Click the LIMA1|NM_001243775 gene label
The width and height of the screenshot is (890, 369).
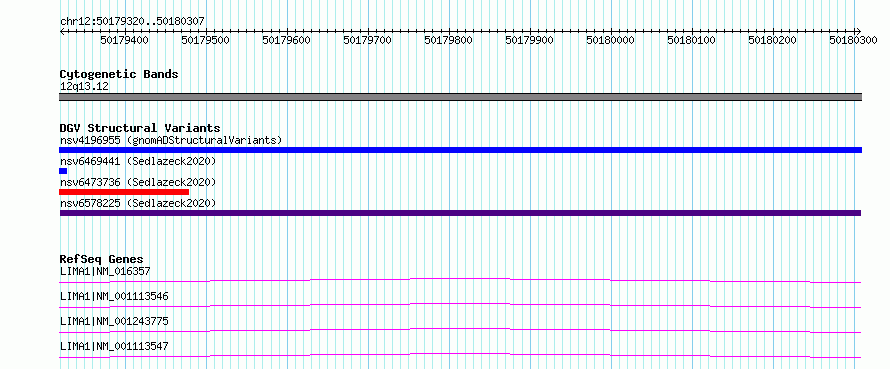click(x=114, y=321)
